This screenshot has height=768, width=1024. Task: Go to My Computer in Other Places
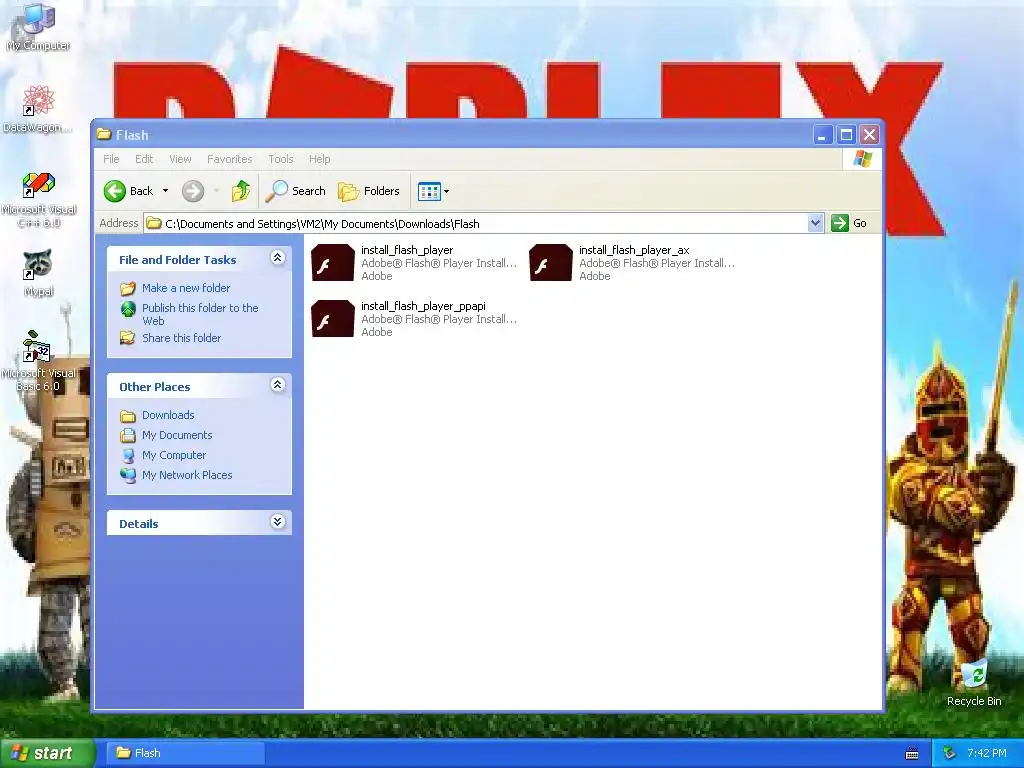[x=174, y=455]
